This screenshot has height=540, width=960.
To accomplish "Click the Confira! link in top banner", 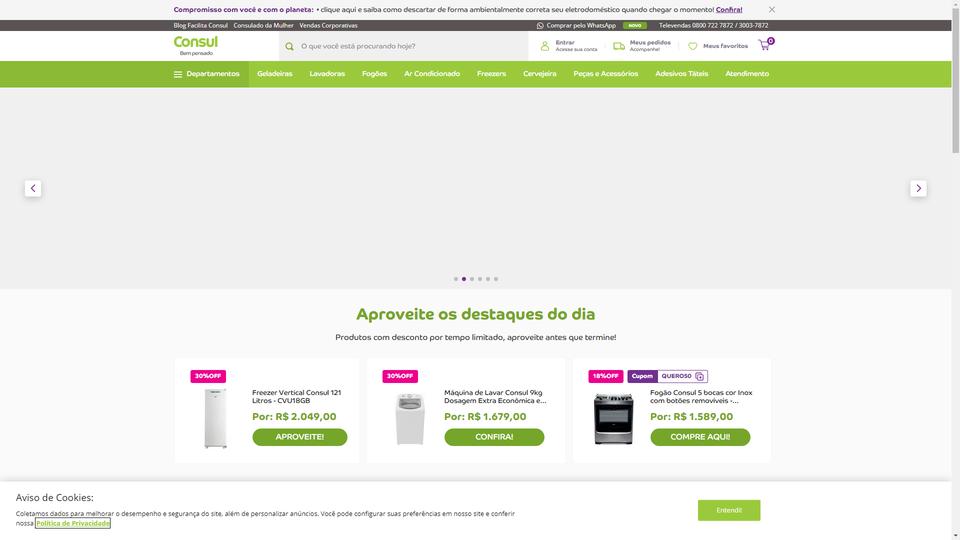I will coord(729,10).
